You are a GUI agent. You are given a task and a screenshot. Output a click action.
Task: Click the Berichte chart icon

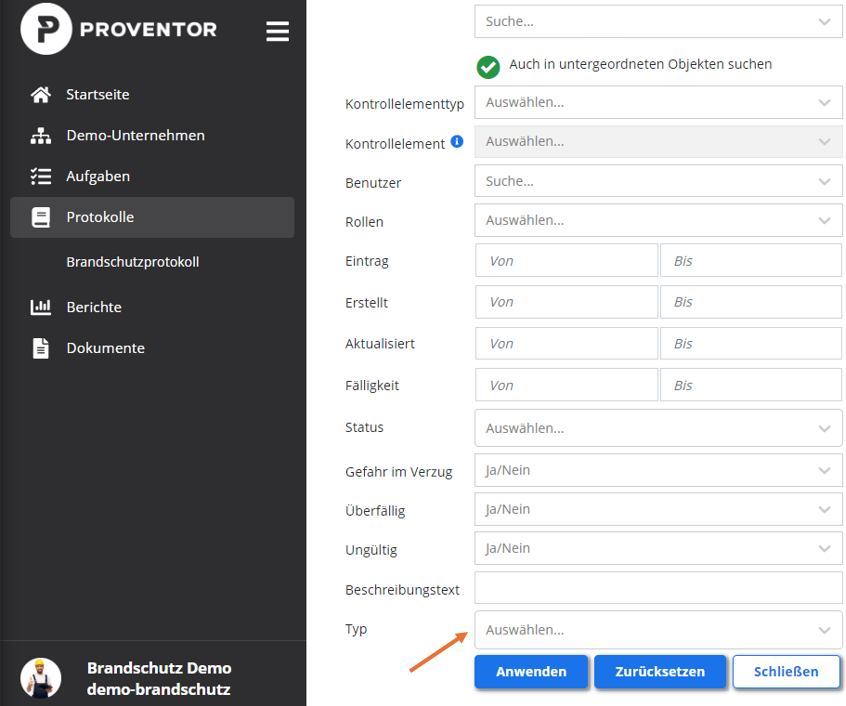[x=41, y=307]
